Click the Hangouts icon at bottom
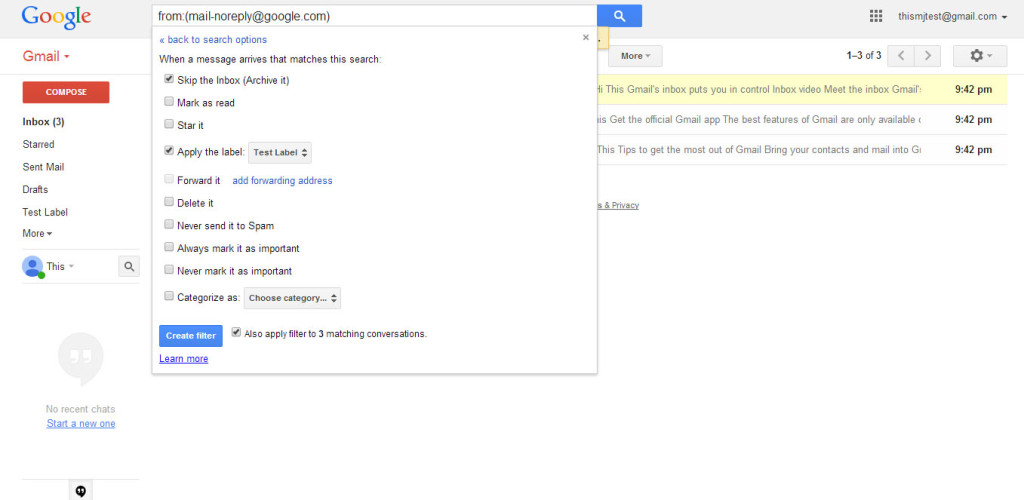1024x500 pixels. point(81,491)
